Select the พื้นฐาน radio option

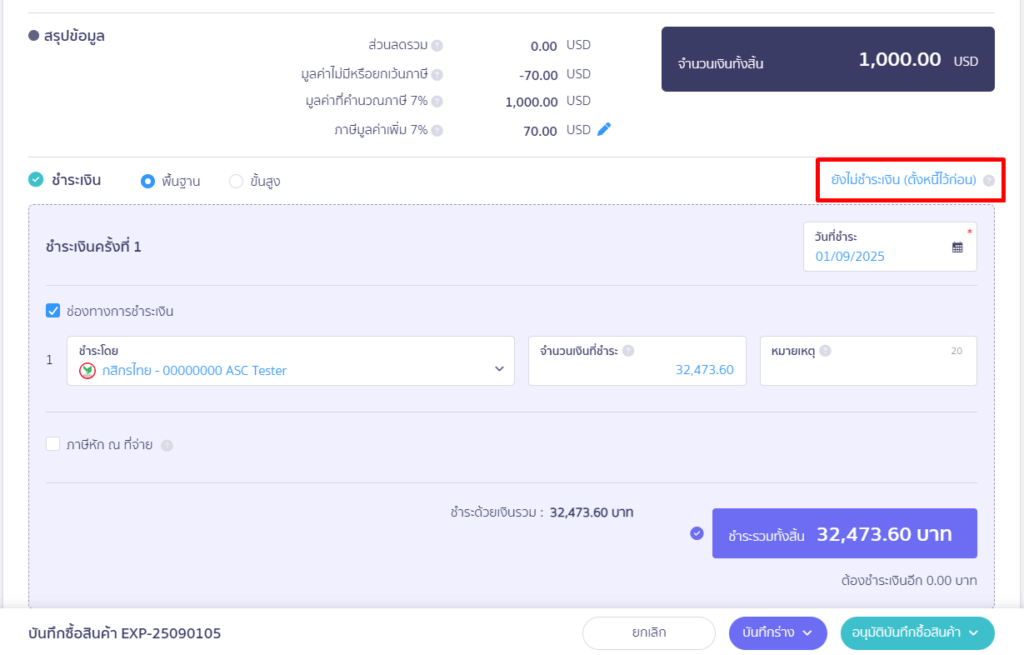pos(148,181)
